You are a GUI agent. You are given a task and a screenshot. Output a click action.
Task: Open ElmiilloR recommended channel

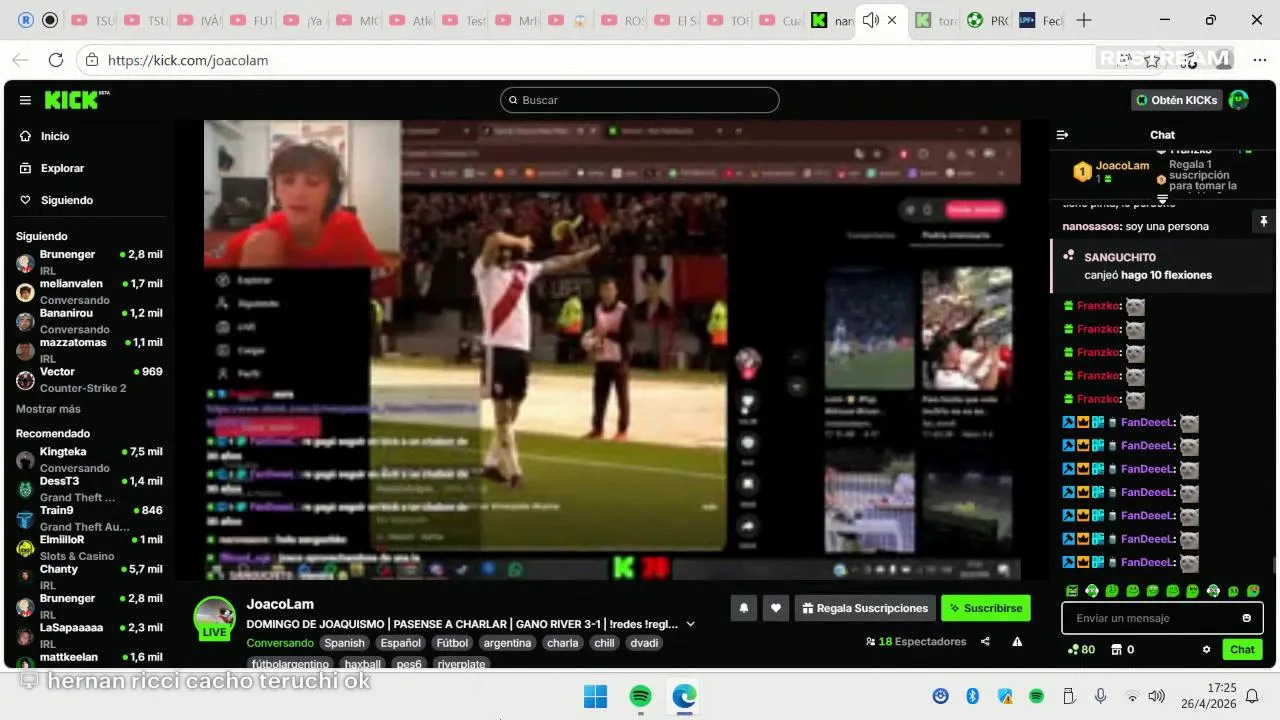pyautogui.click(x=90, y=547)
